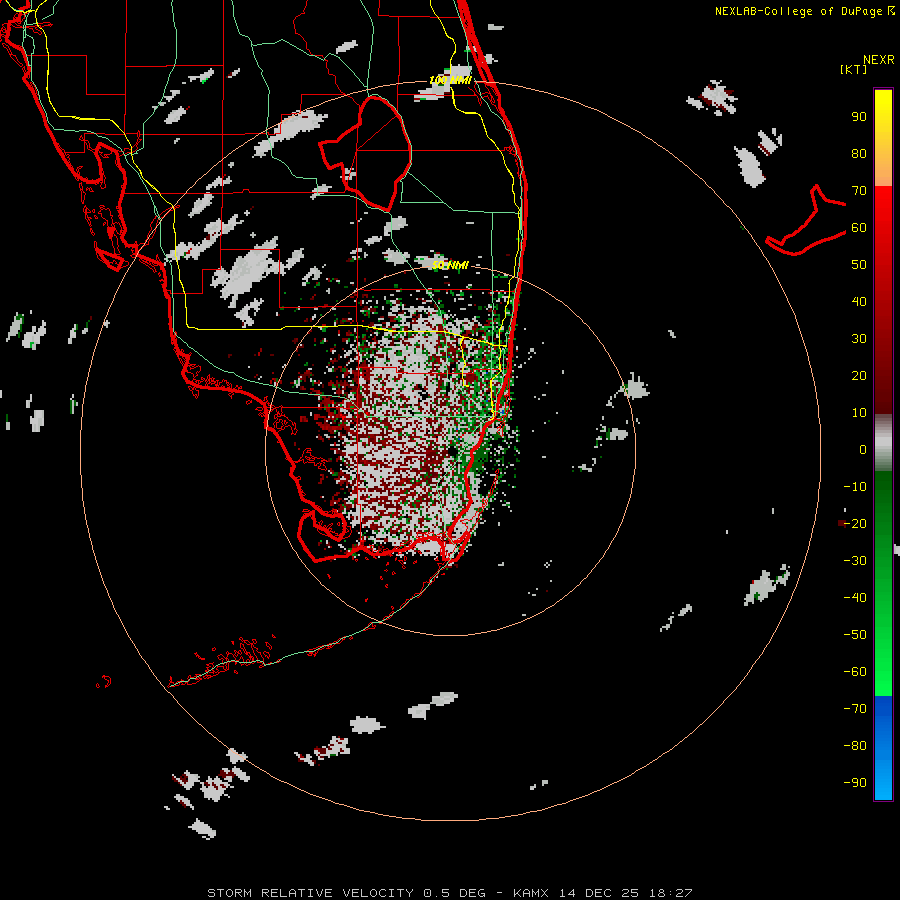Click the -90 value on velocity scale
This screenshot has height=900, width=900.
point(855,782)
